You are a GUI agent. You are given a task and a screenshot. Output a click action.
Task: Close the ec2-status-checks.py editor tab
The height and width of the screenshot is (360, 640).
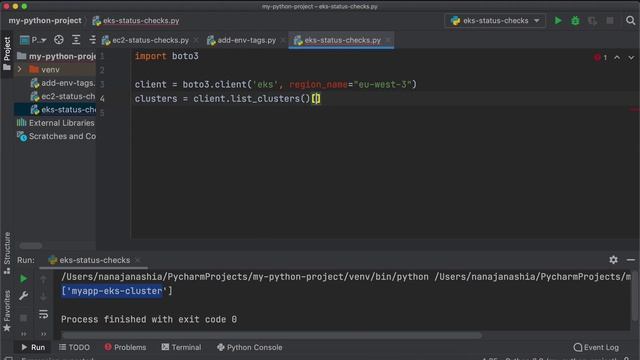click(196, 40)
